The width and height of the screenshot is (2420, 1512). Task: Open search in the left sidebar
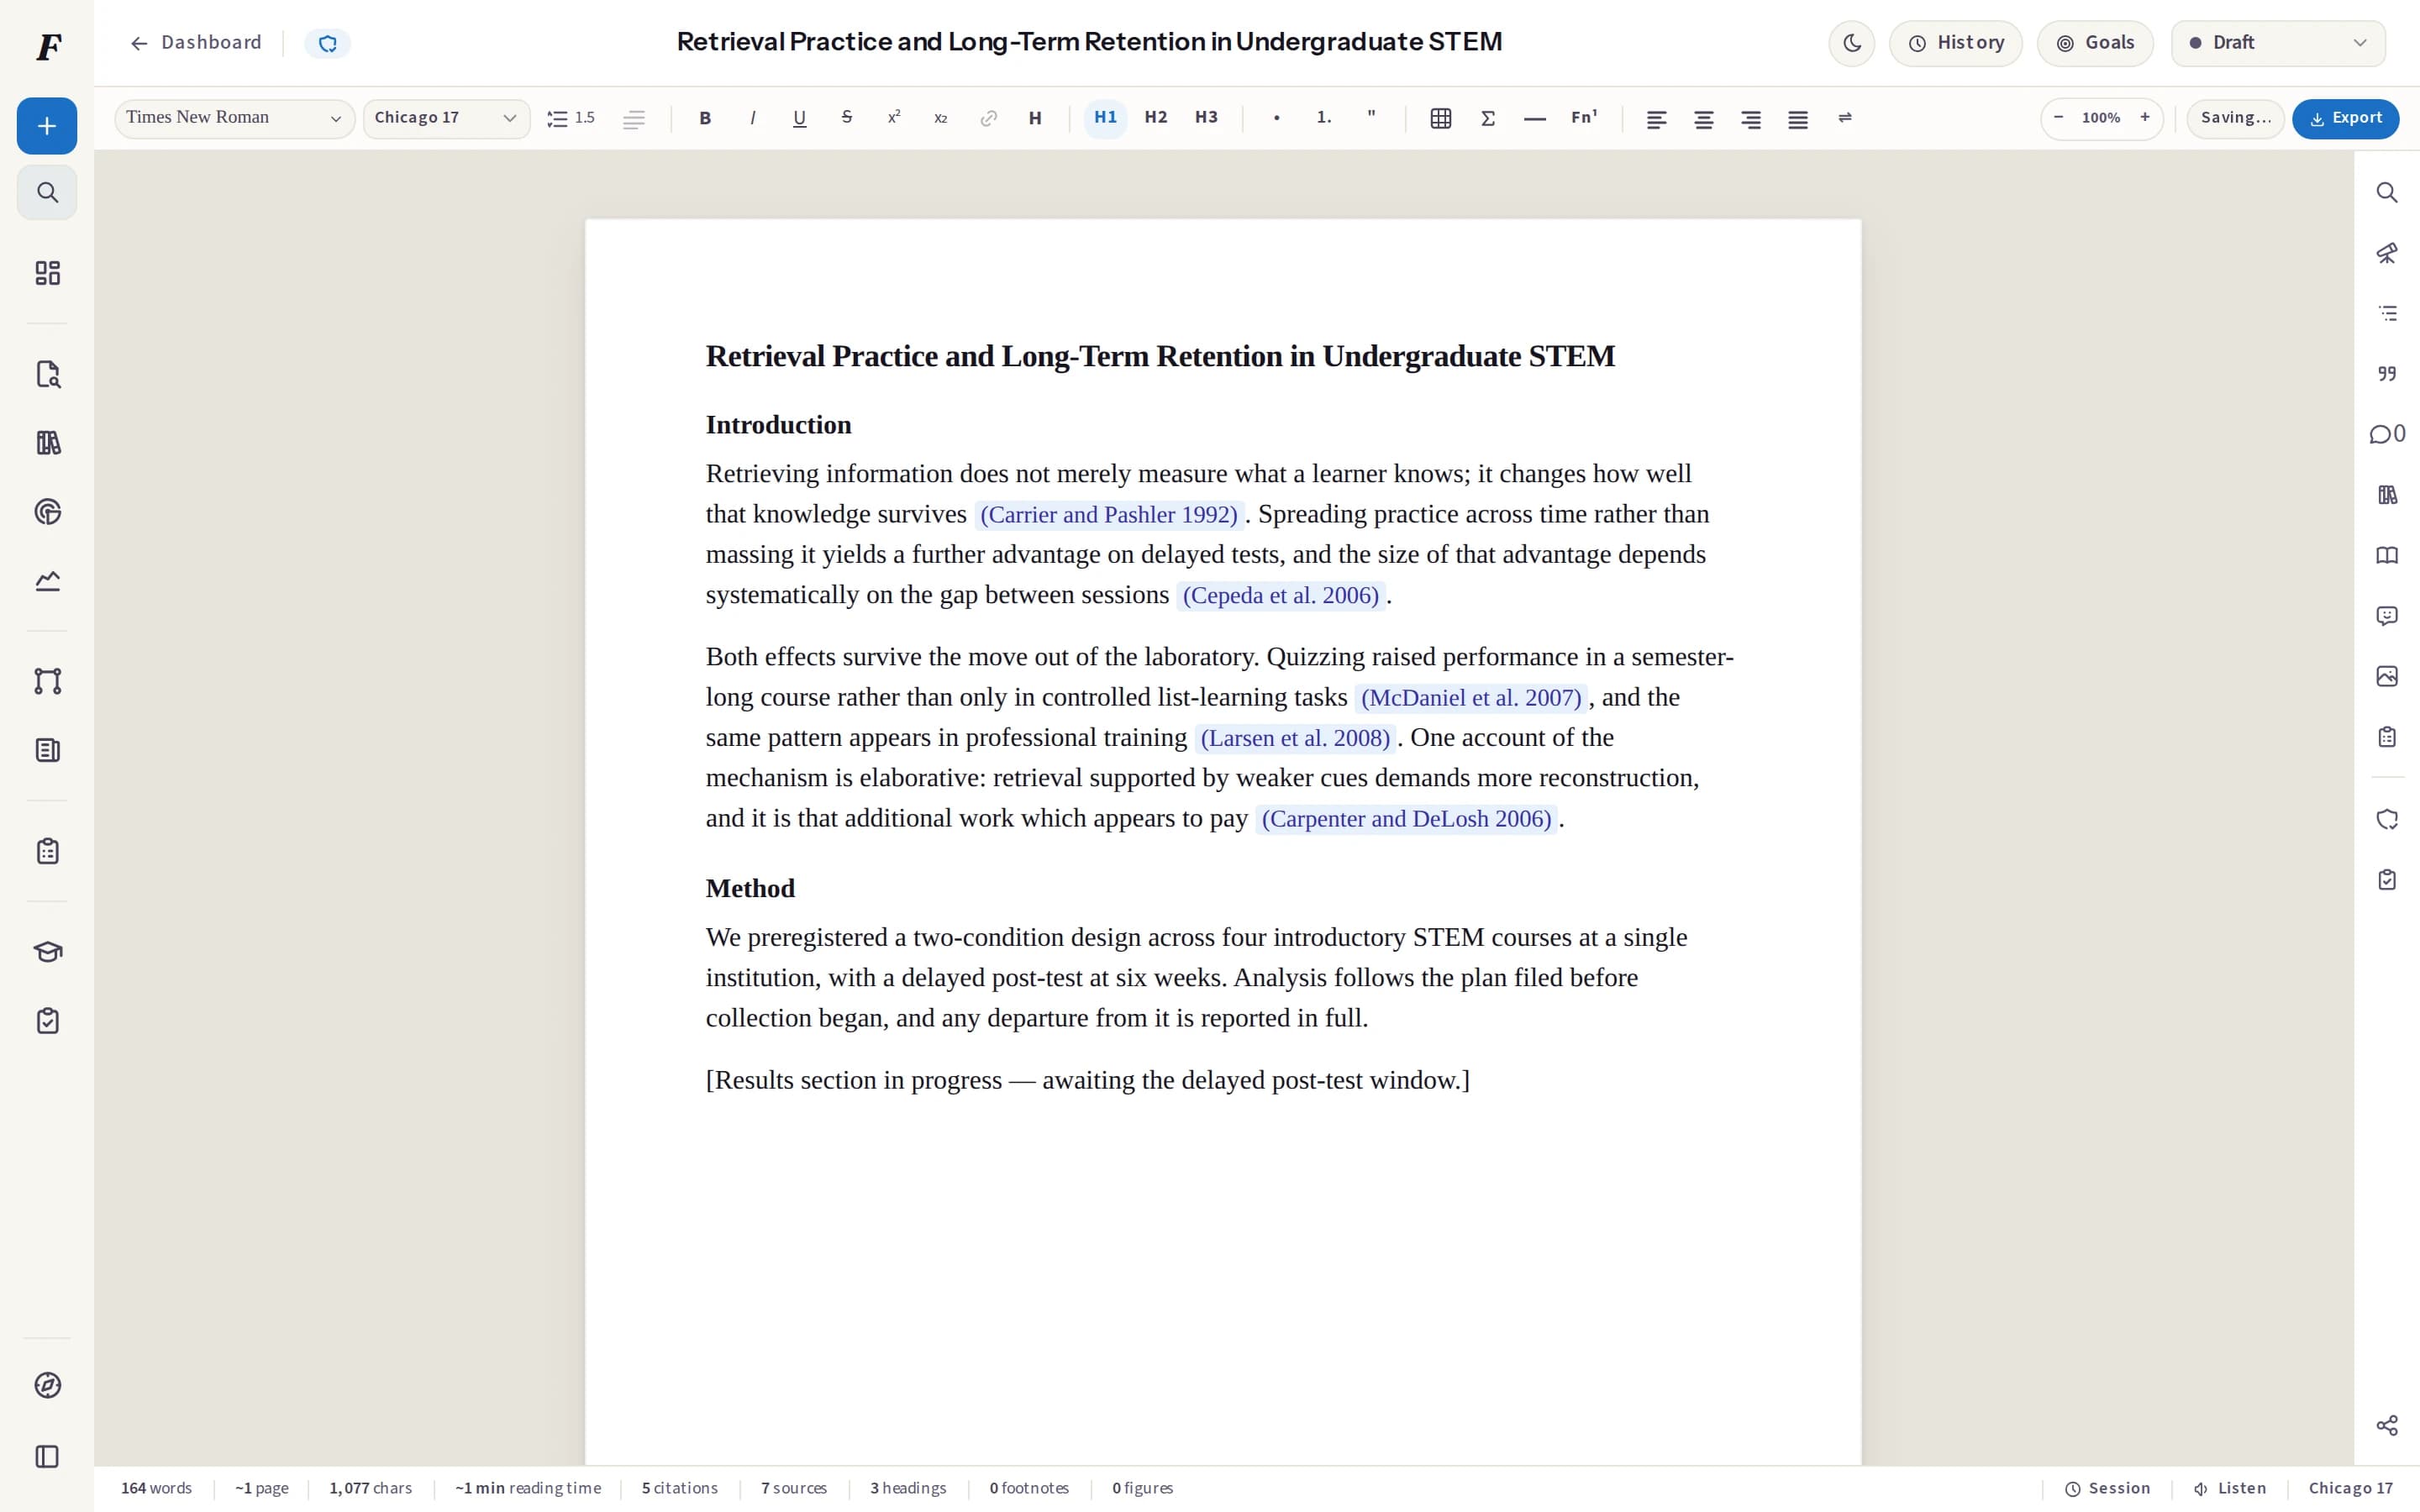[47, 192]
